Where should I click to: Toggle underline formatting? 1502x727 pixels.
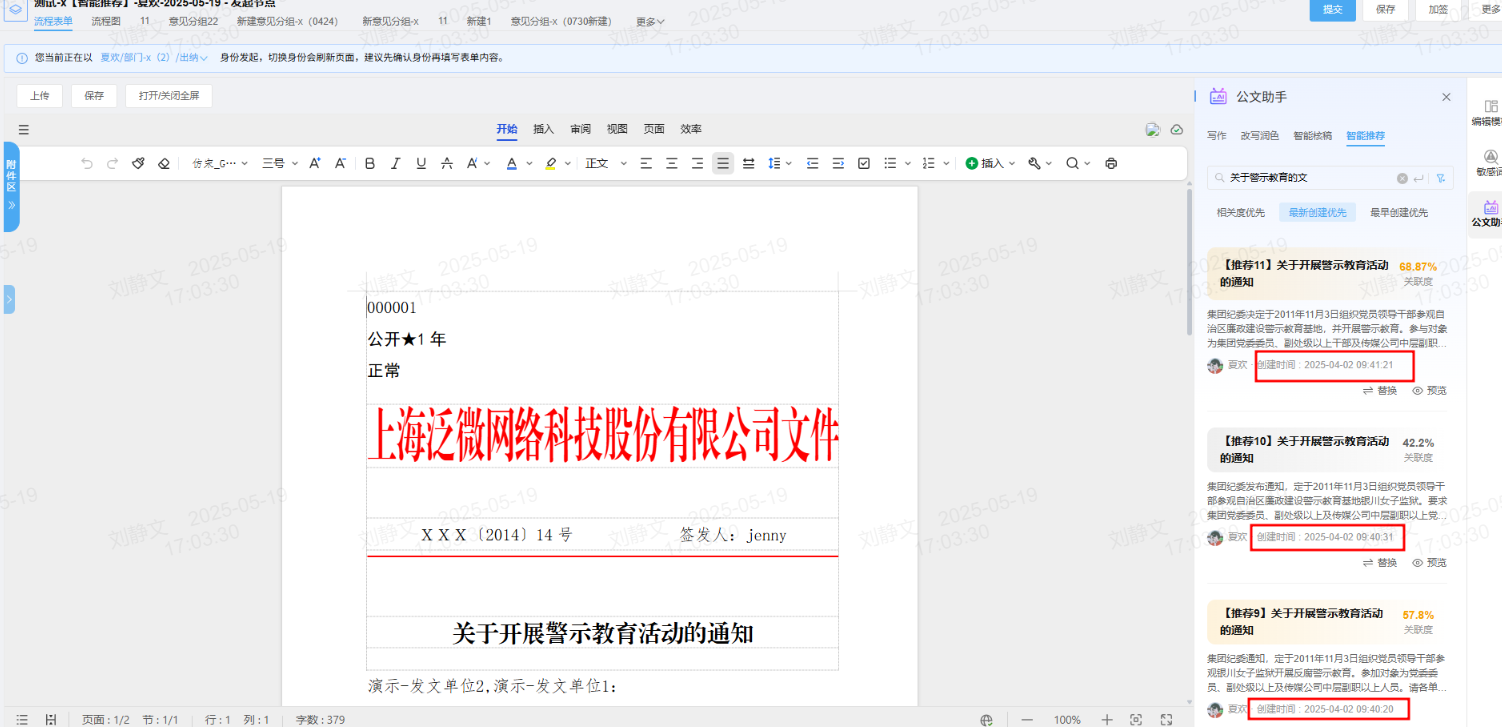point(421,163)
